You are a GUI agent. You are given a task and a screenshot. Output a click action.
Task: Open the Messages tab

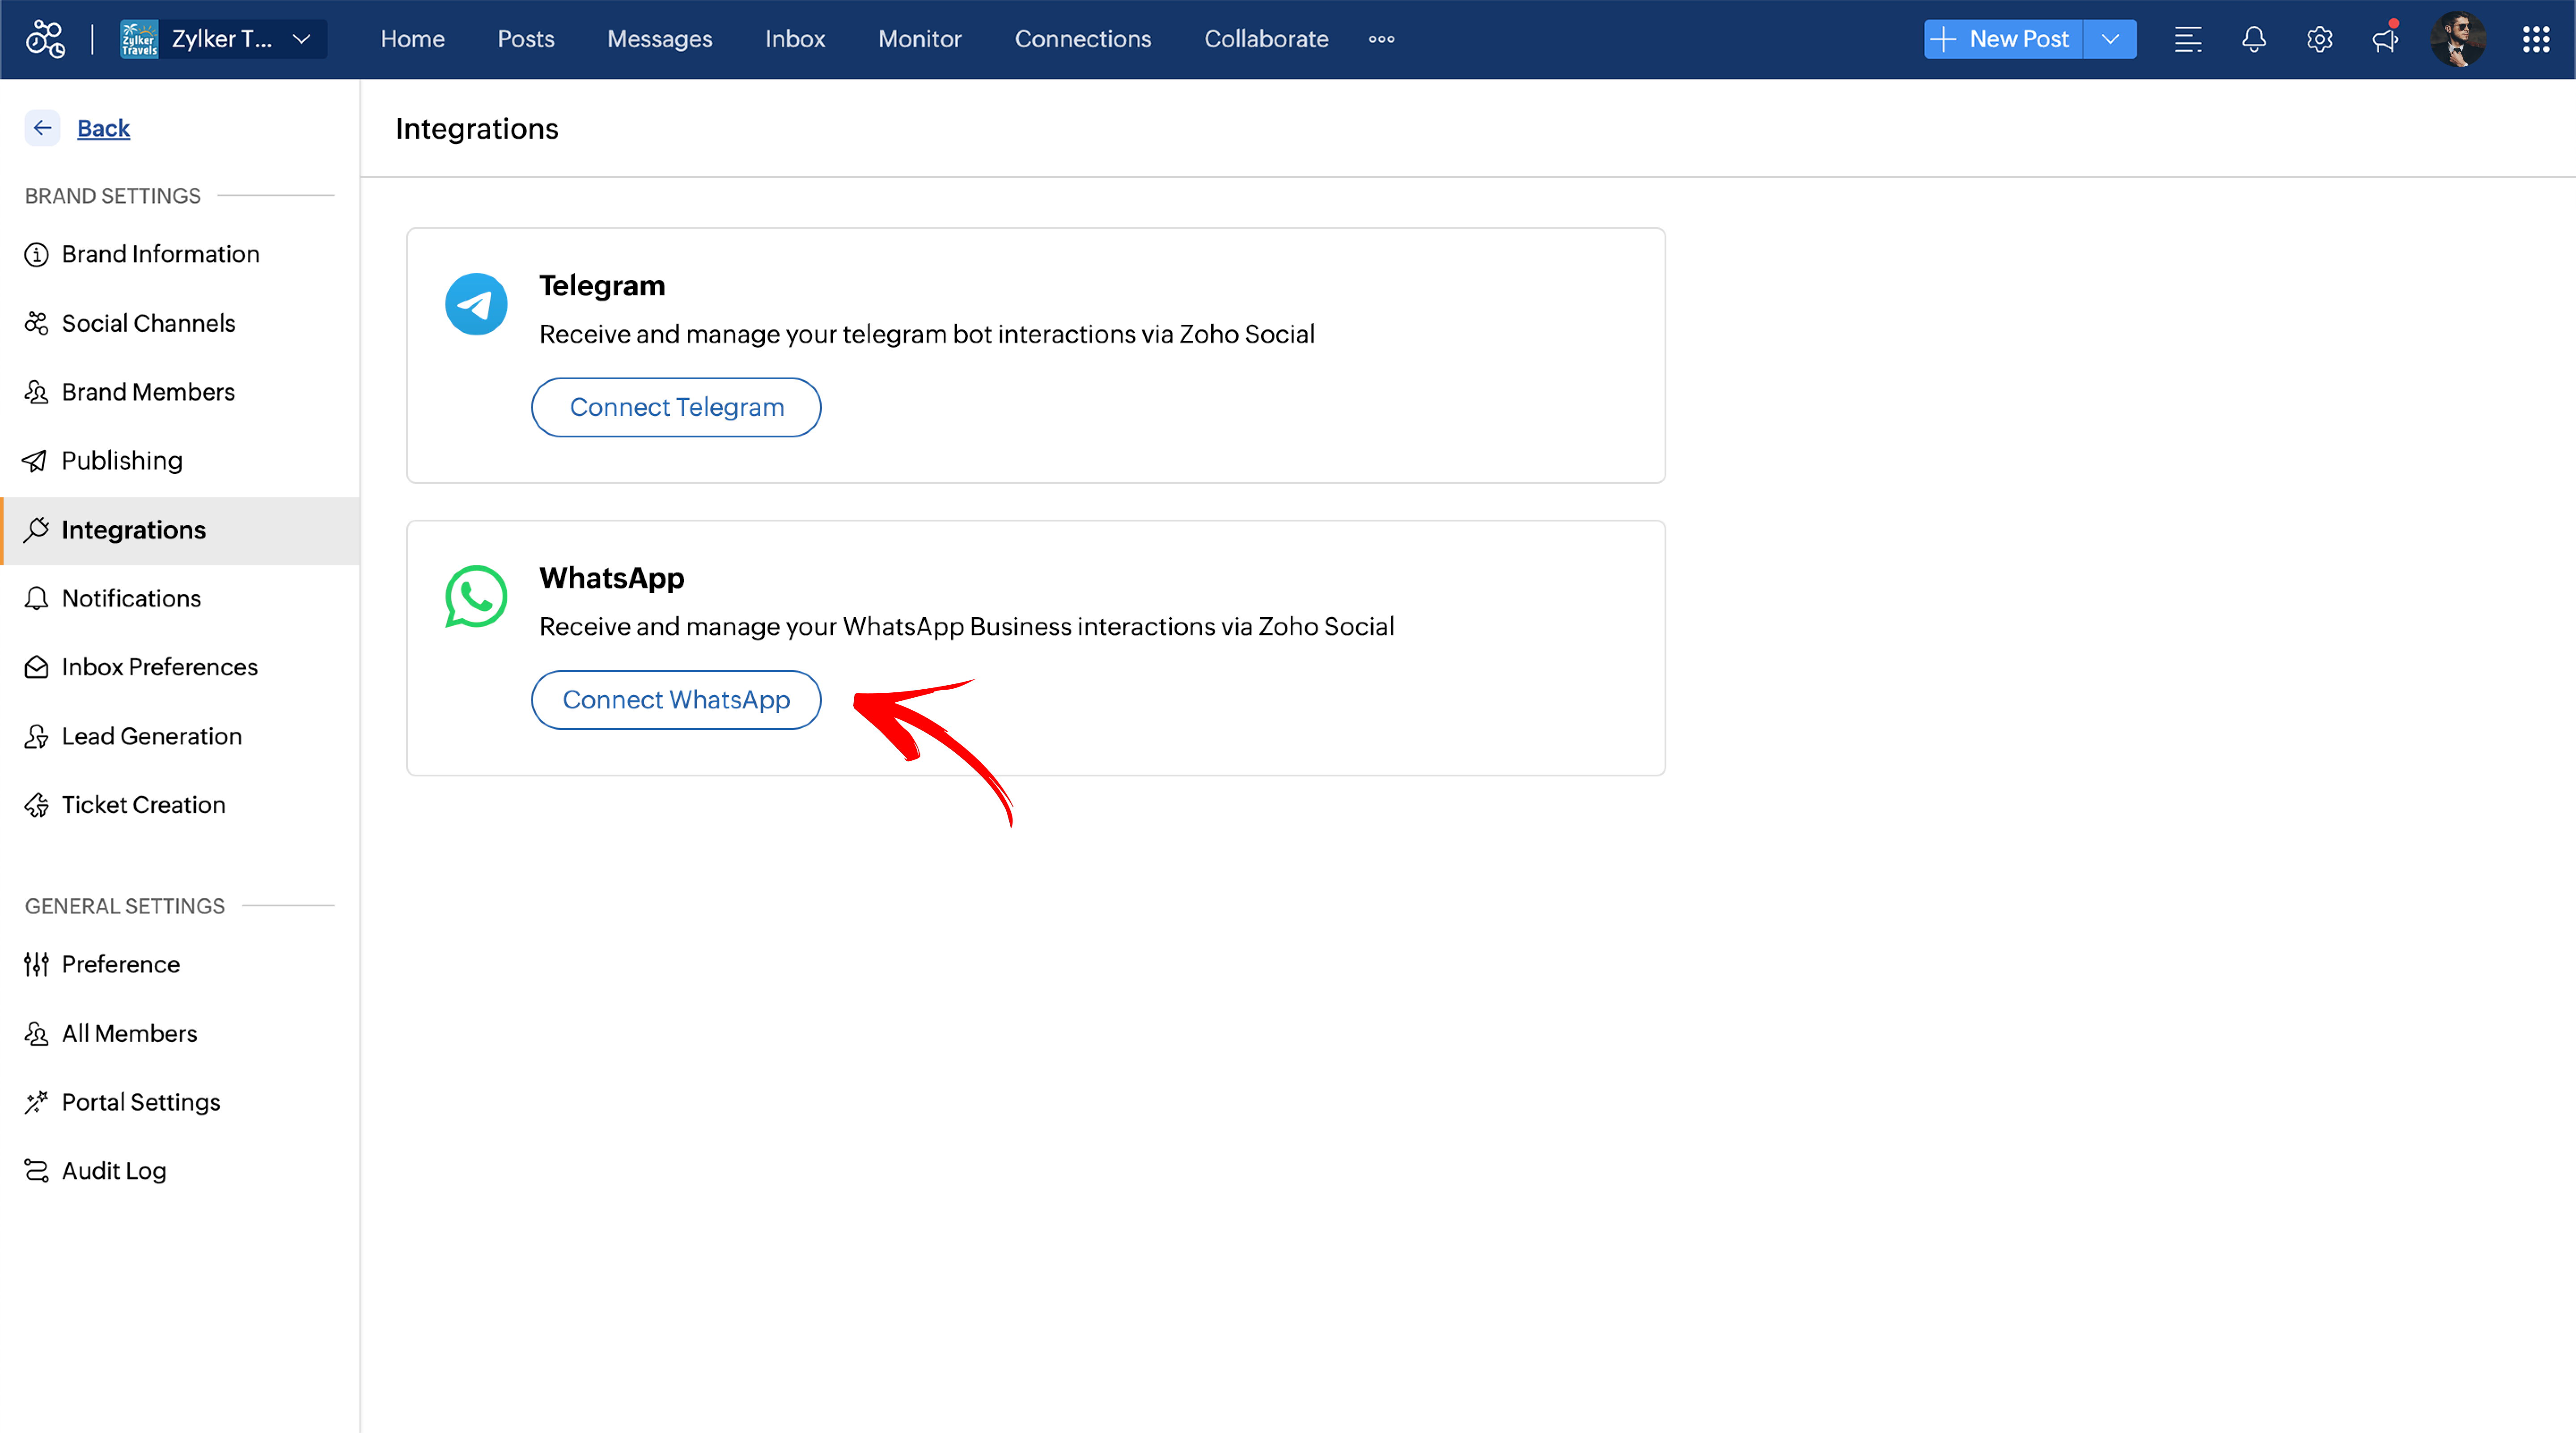660,39
